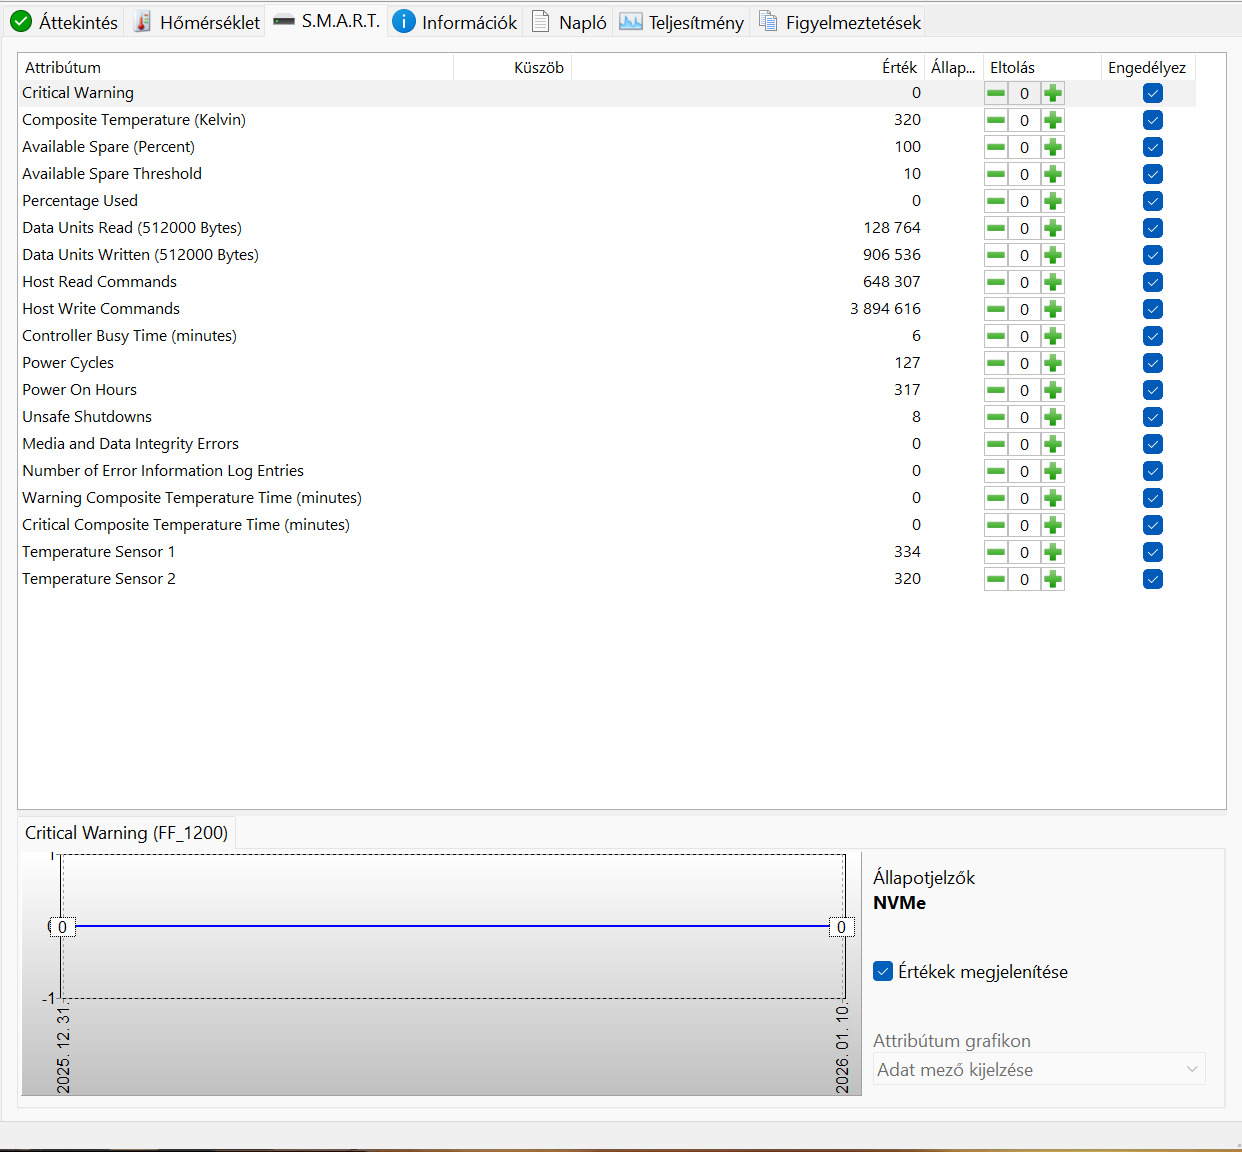This screenshot has height=1152, width=1242.
Task: Click the Állap... column header
Action: click(953, 67)
